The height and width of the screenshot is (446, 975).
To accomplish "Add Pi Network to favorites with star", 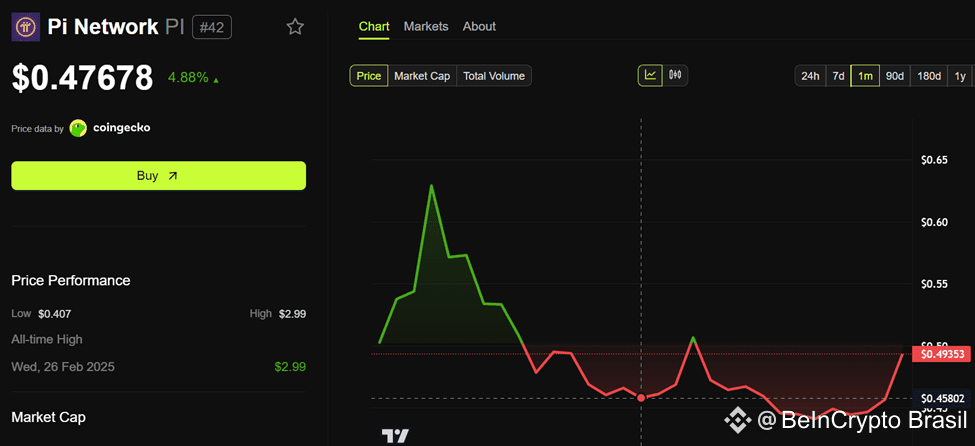I will (295, 27).
